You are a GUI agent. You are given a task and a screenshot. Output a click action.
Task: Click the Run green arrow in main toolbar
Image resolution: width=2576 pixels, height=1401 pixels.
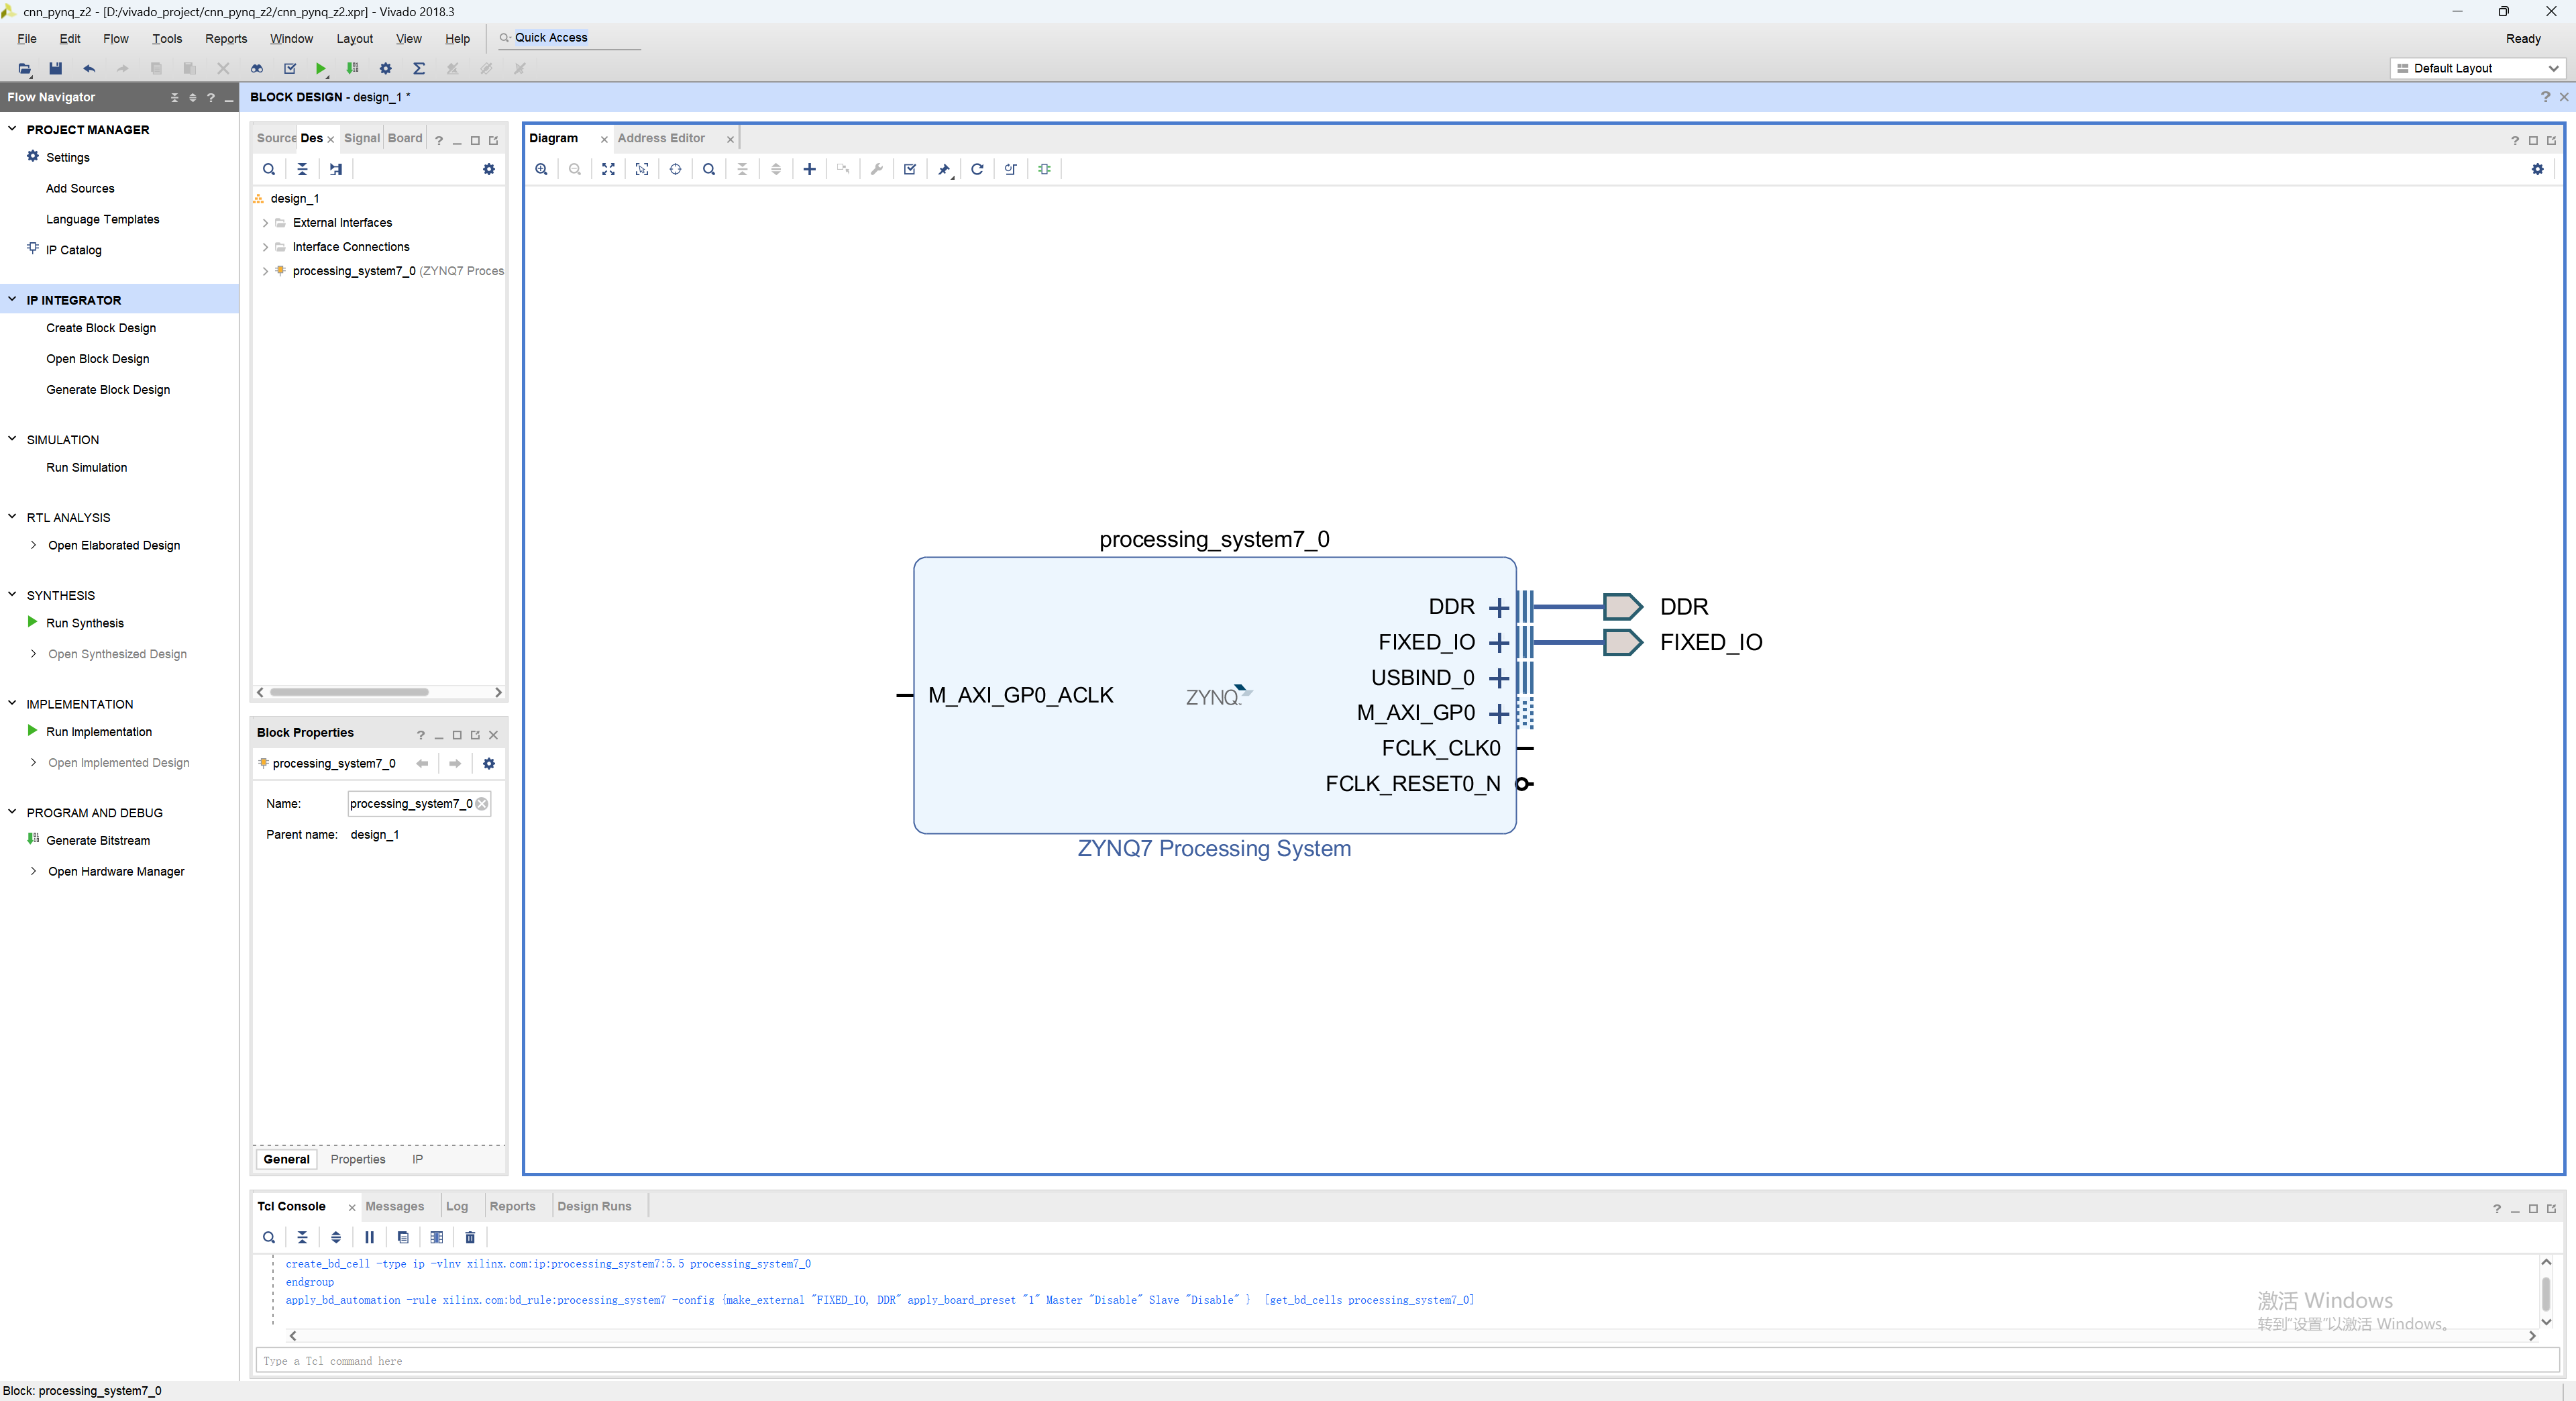320,68
